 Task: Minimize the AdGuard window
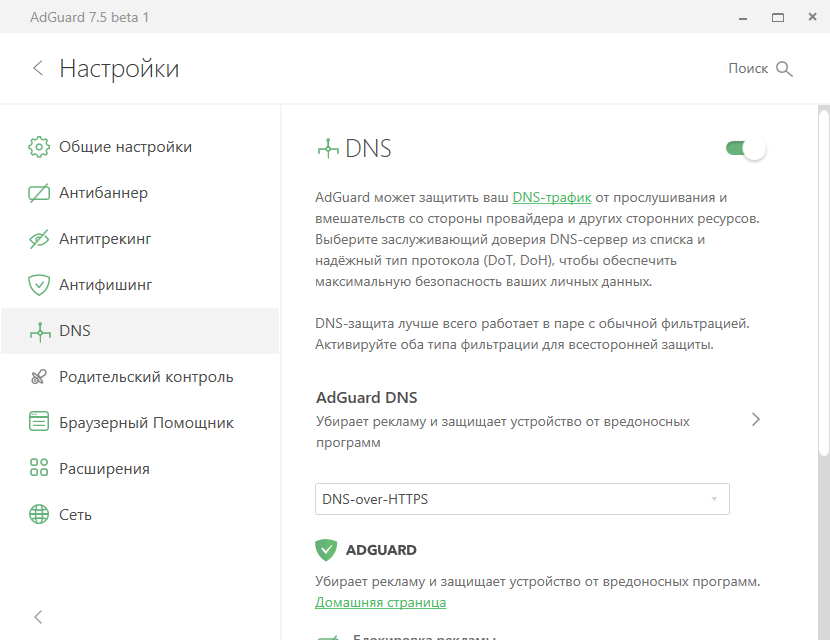point(743,17)
